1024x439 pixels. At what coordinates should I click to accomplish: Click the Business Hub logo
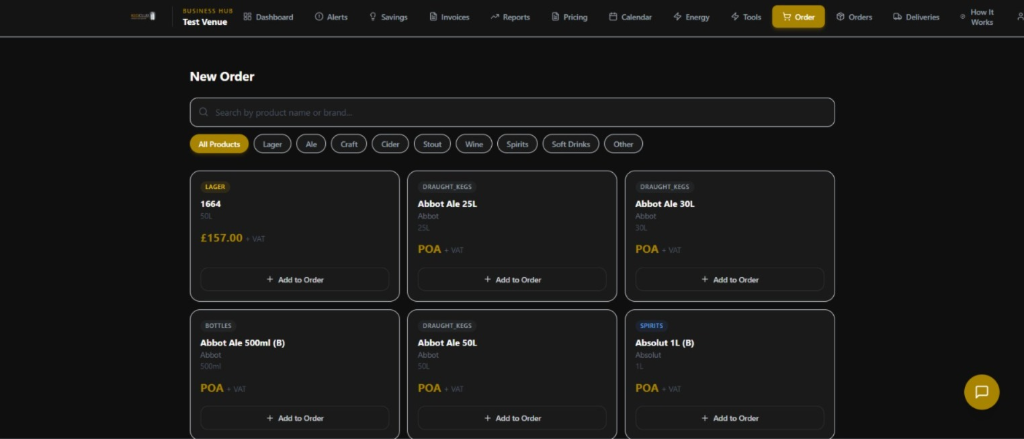pos(143,16)
